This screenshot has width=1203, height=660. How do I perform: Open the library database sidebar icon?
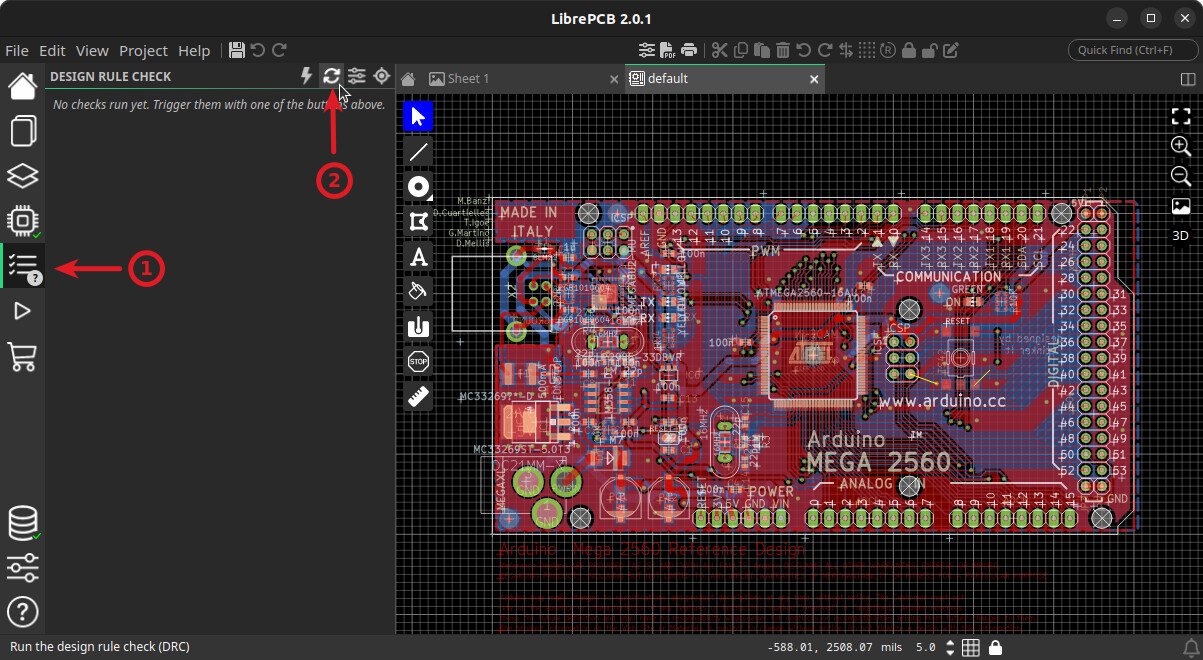(22, 523)
